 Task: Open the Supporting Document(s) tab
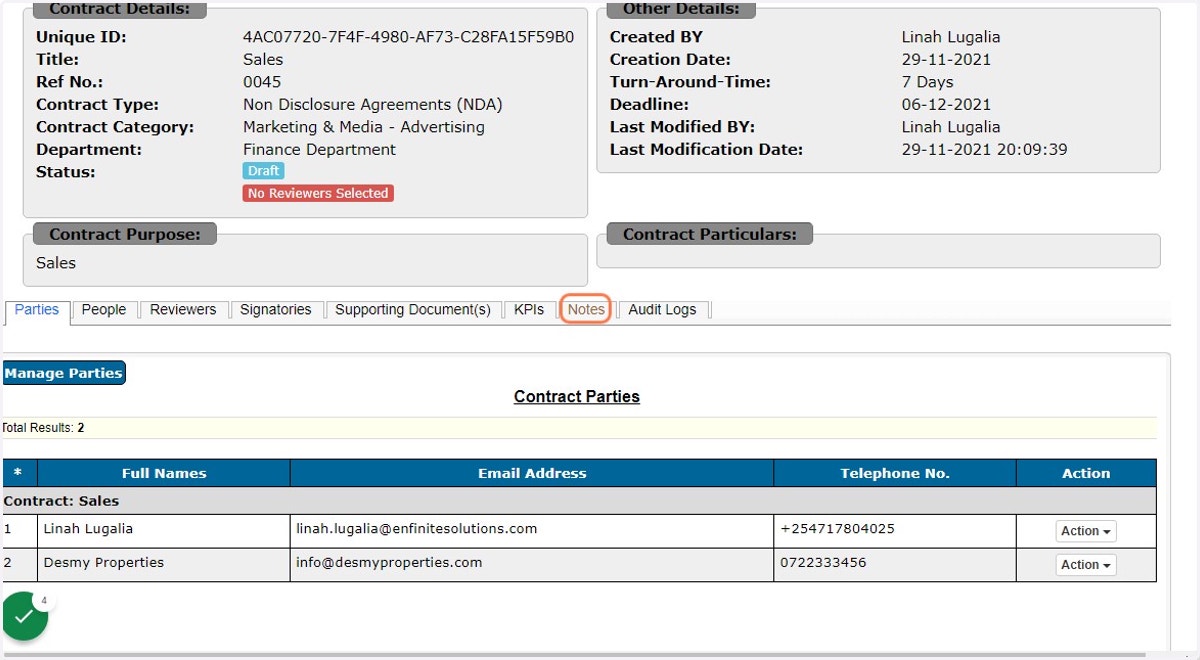click(x=413, y=310)
